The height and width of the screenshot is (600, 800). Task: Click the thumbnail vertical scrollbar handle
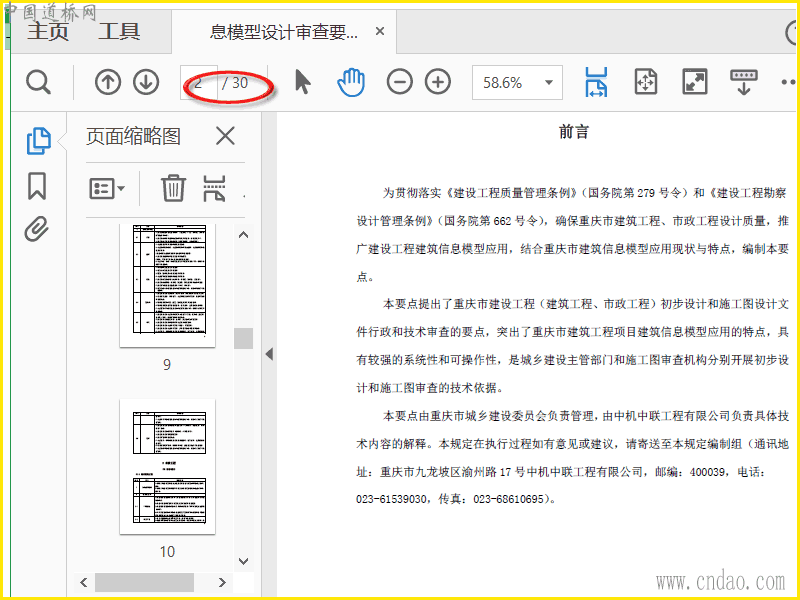pos(243,338)
